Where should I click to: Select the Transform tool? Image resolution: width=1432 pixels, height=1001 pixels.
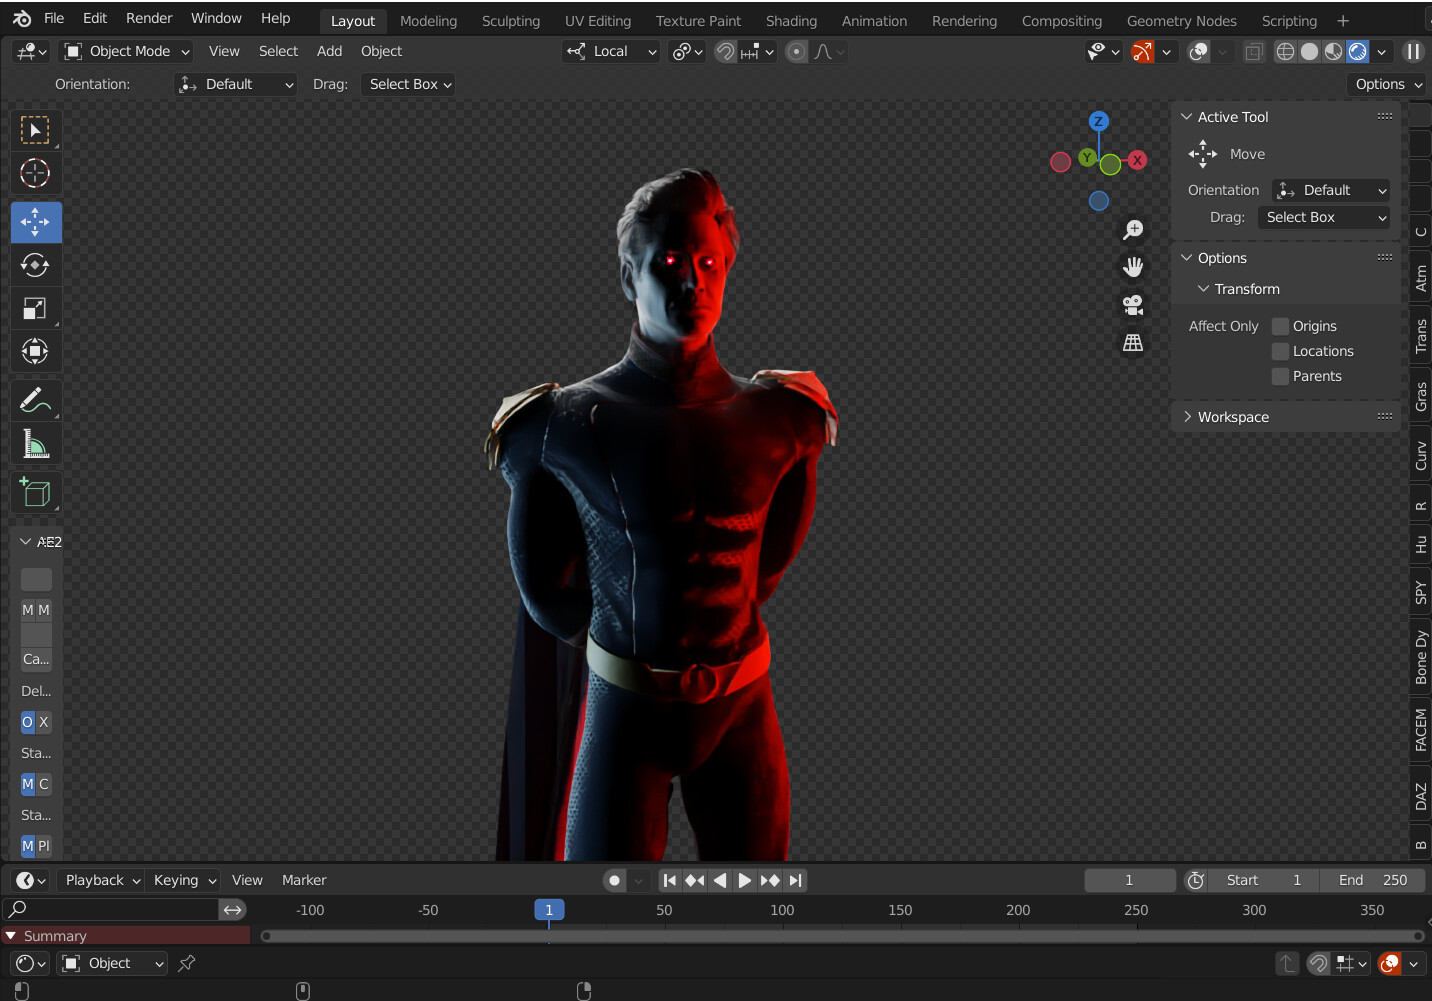36,351
